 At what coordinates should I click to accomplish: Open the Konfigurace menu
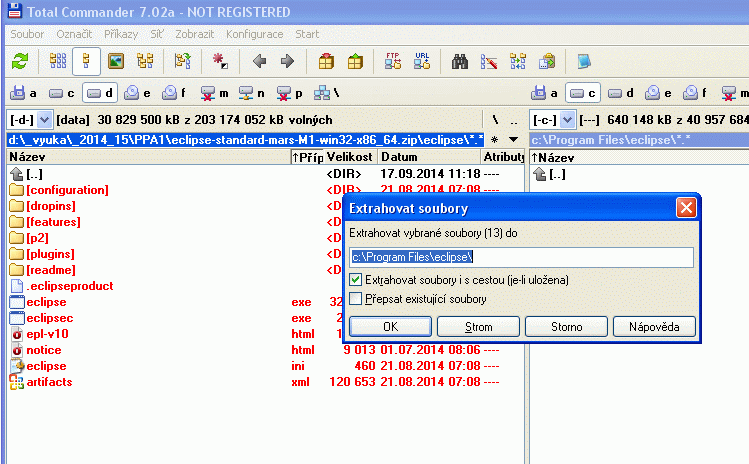pyautogui.click(x=255, y=34)
